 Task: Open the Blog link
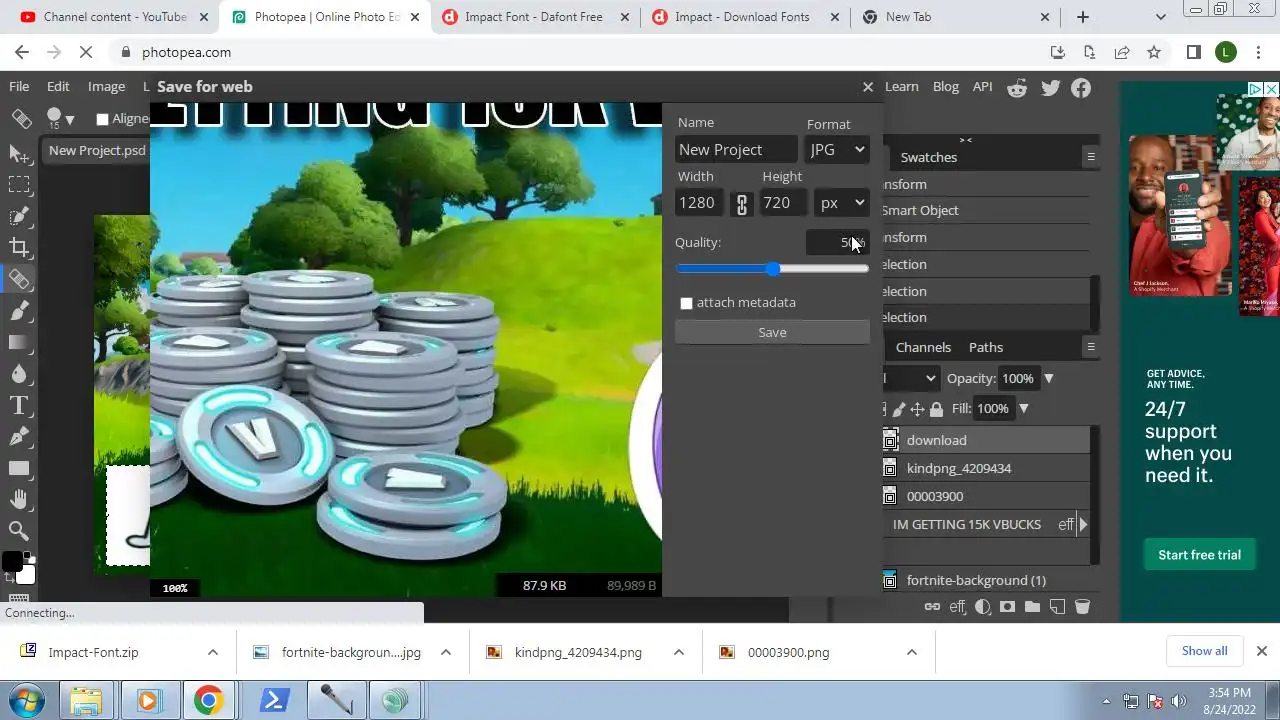tap(946, 87)
